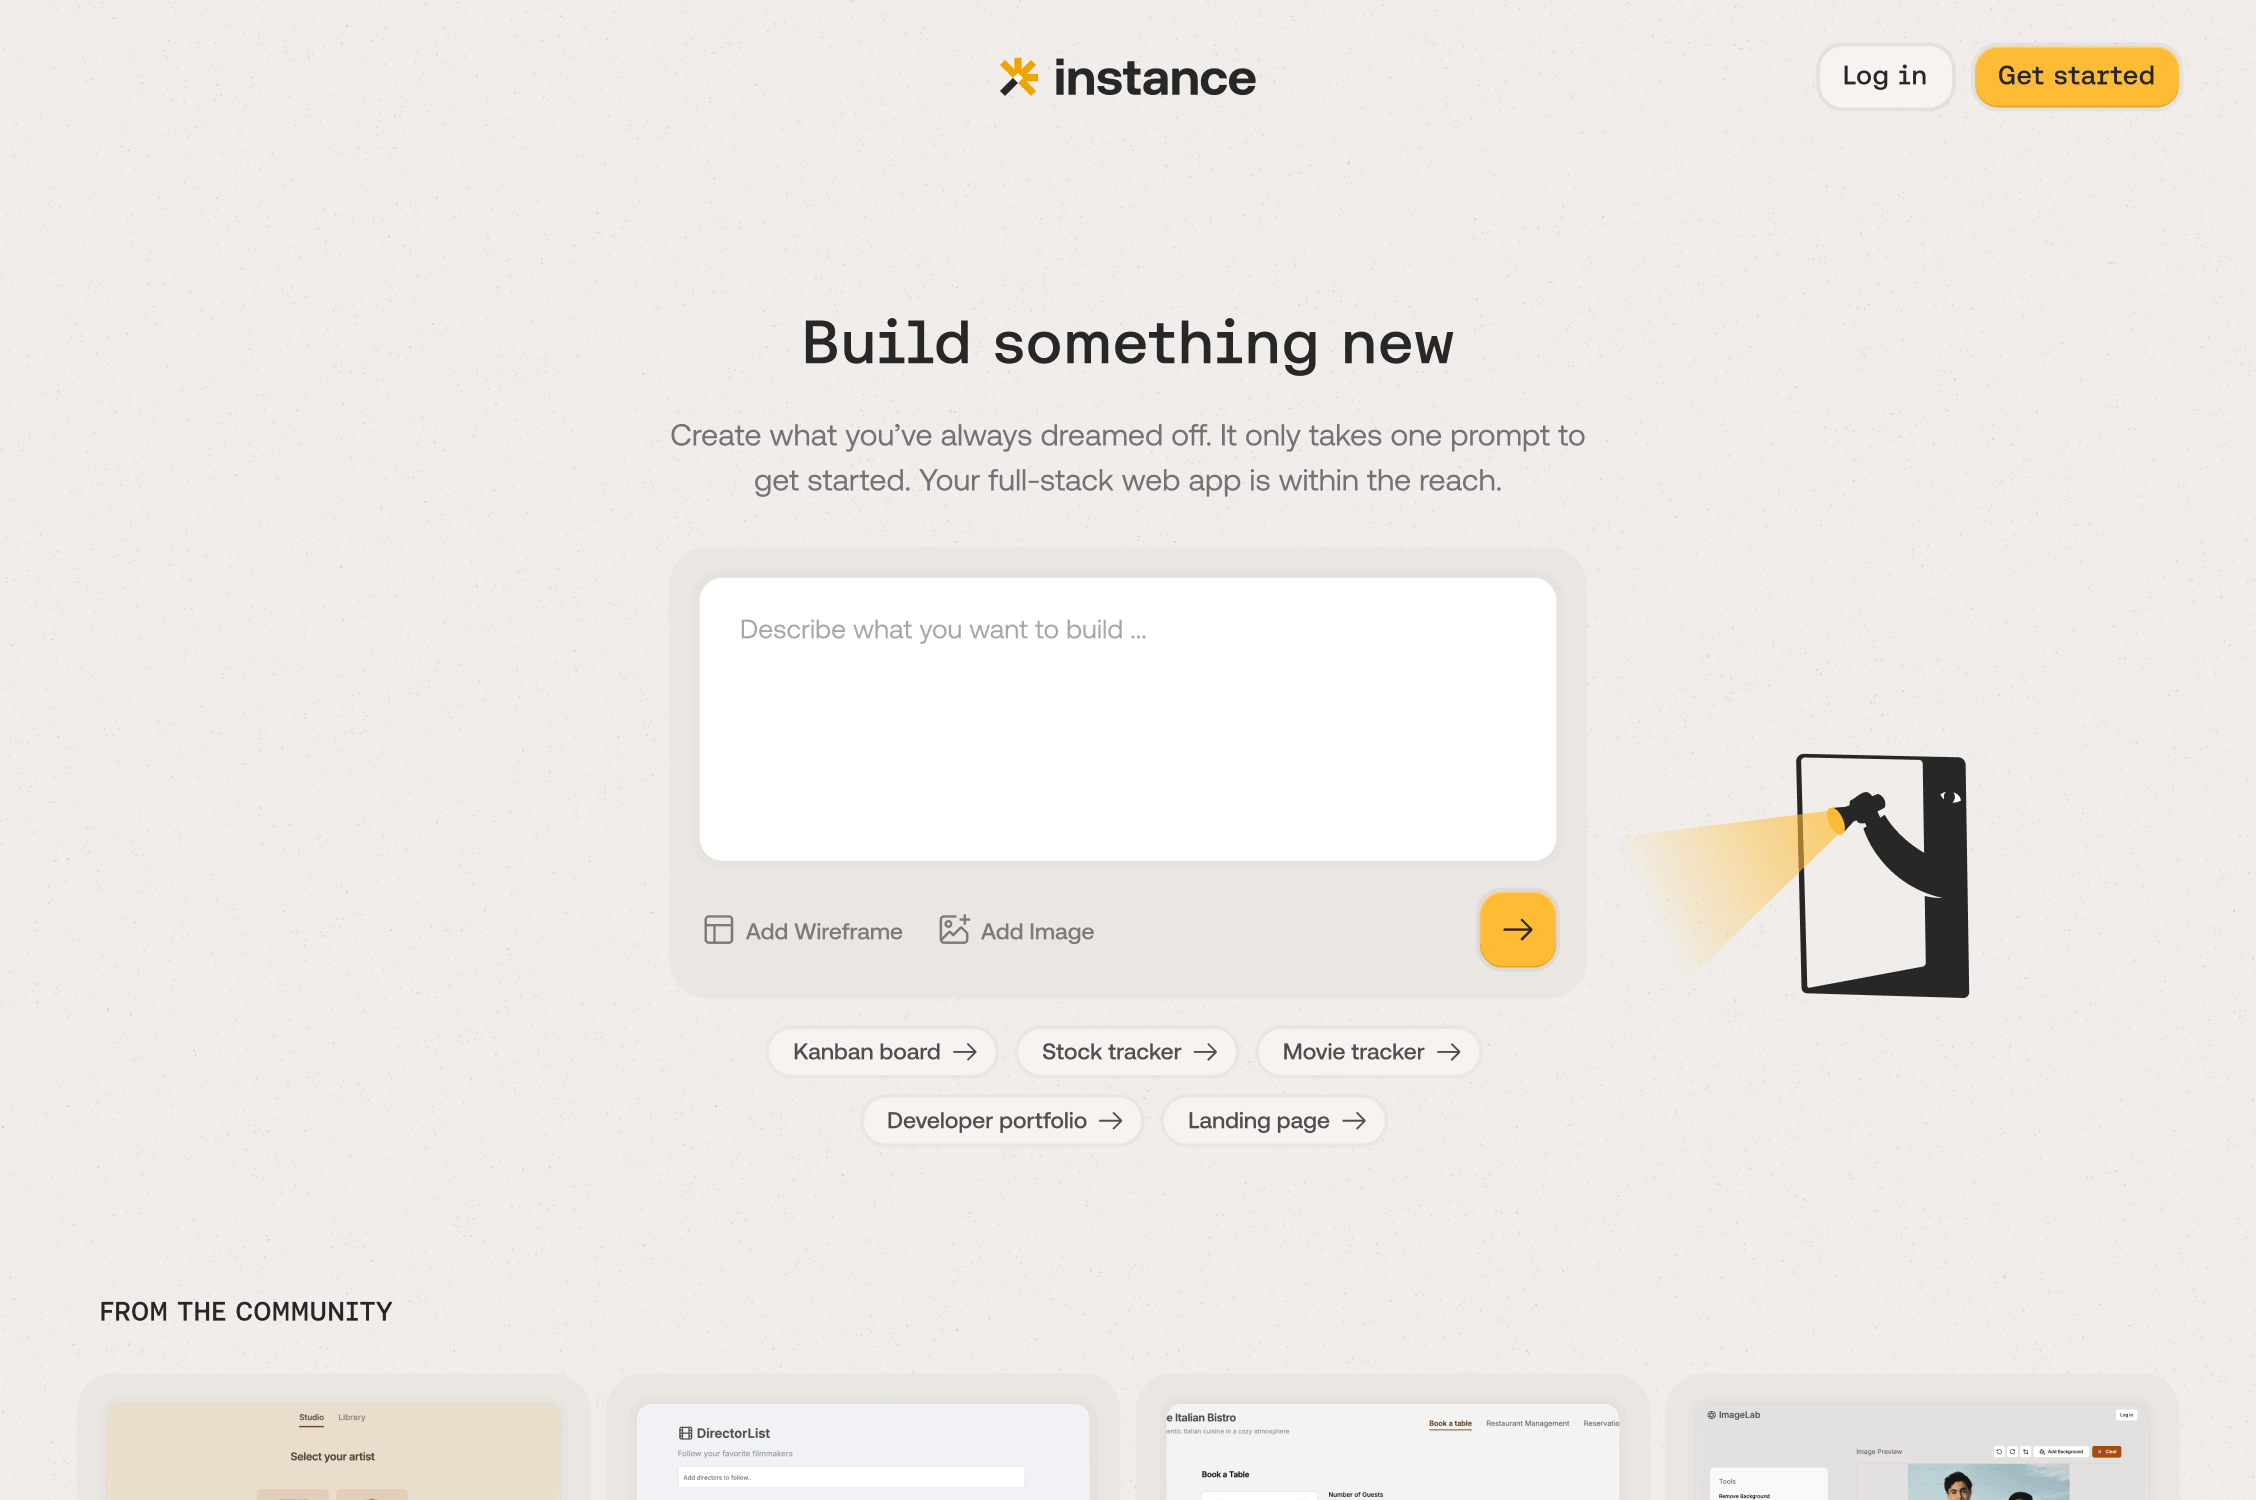Choose the Developer portfolio suggestion
This screenshot has height=1500, width=2256.
[1002, 1121]
